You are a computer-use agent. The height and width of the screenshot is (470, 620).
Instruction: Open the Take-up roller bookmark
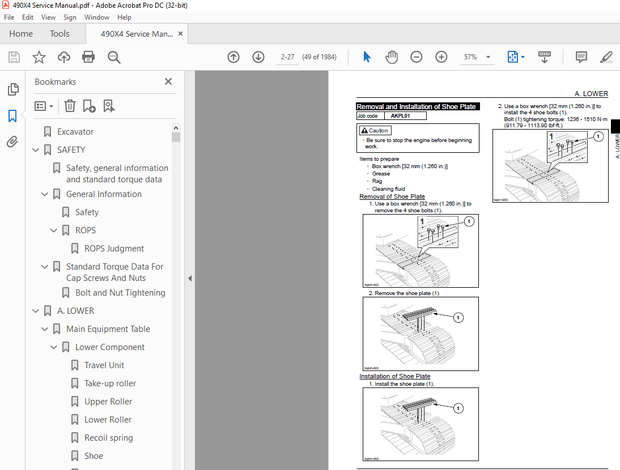pos(110,383)
